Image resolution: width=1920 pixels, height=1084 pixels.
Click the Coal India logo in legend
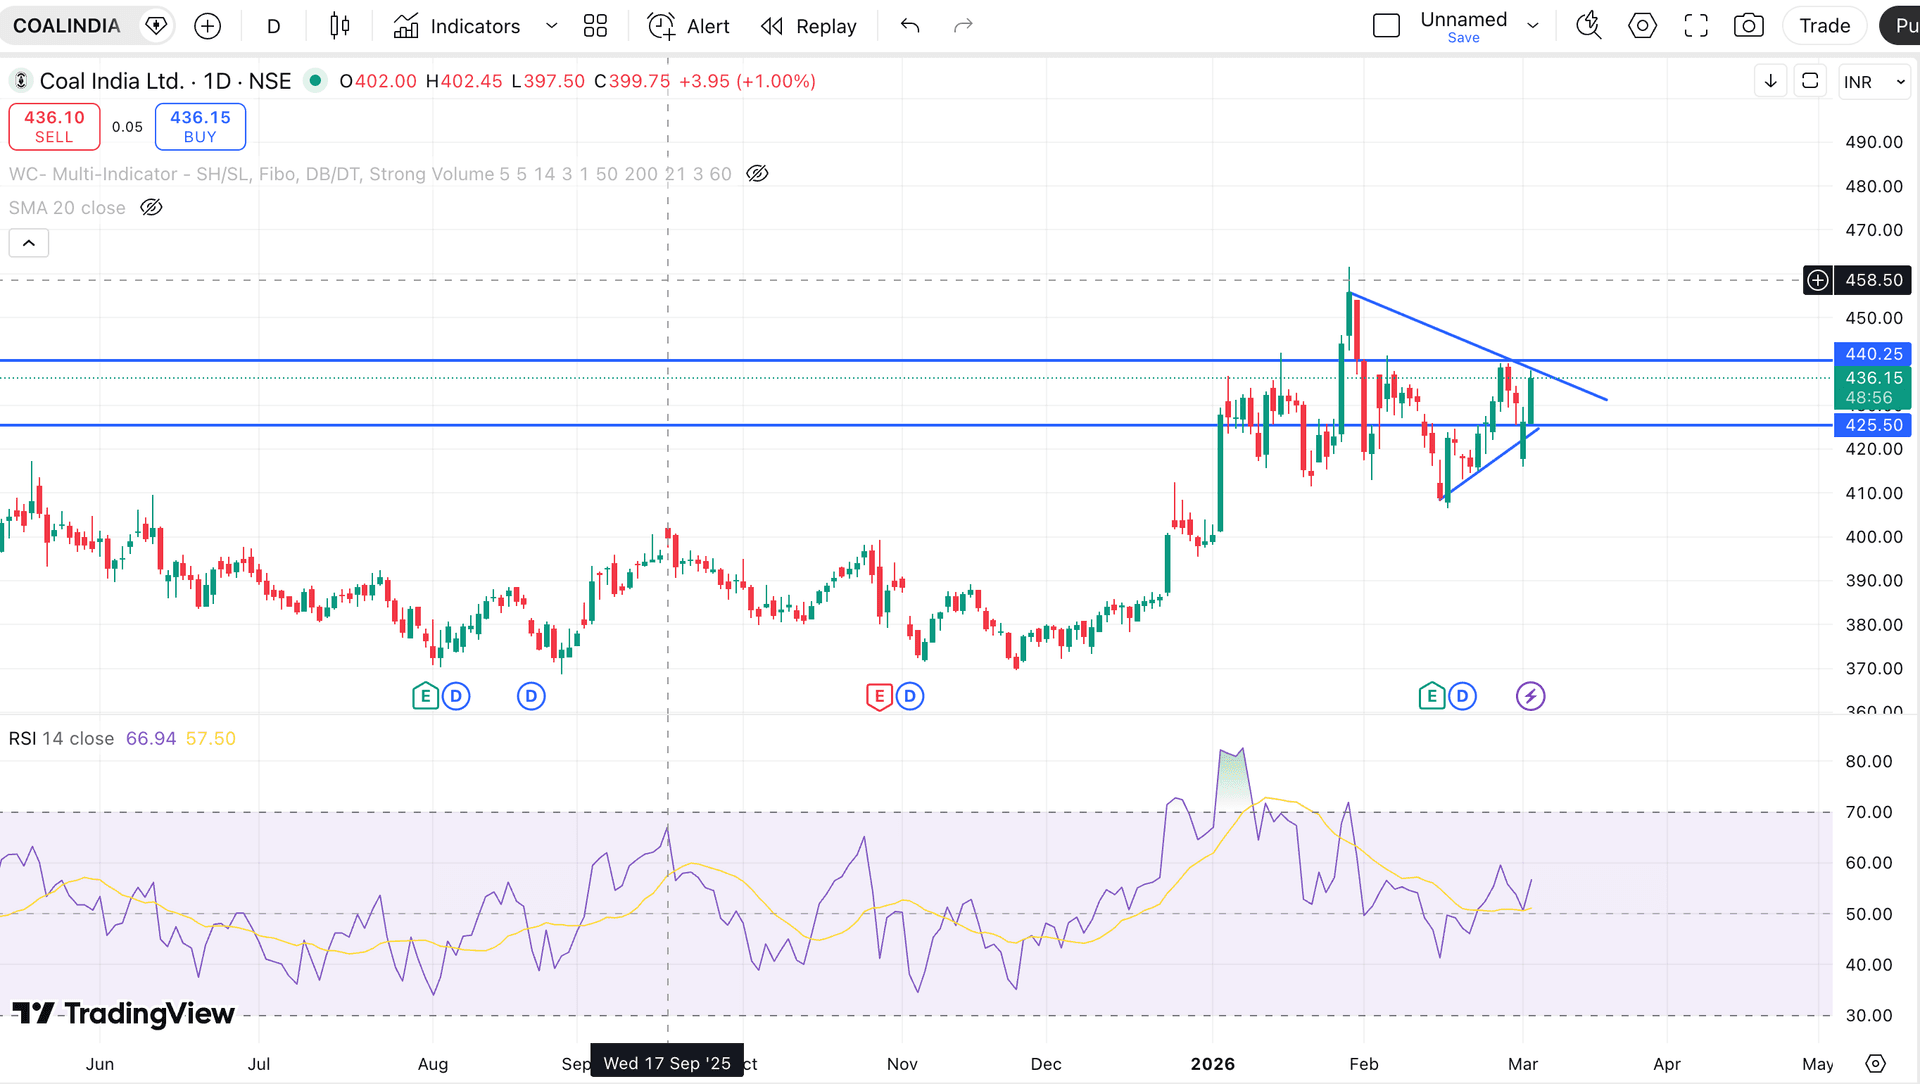click(20, 81)
